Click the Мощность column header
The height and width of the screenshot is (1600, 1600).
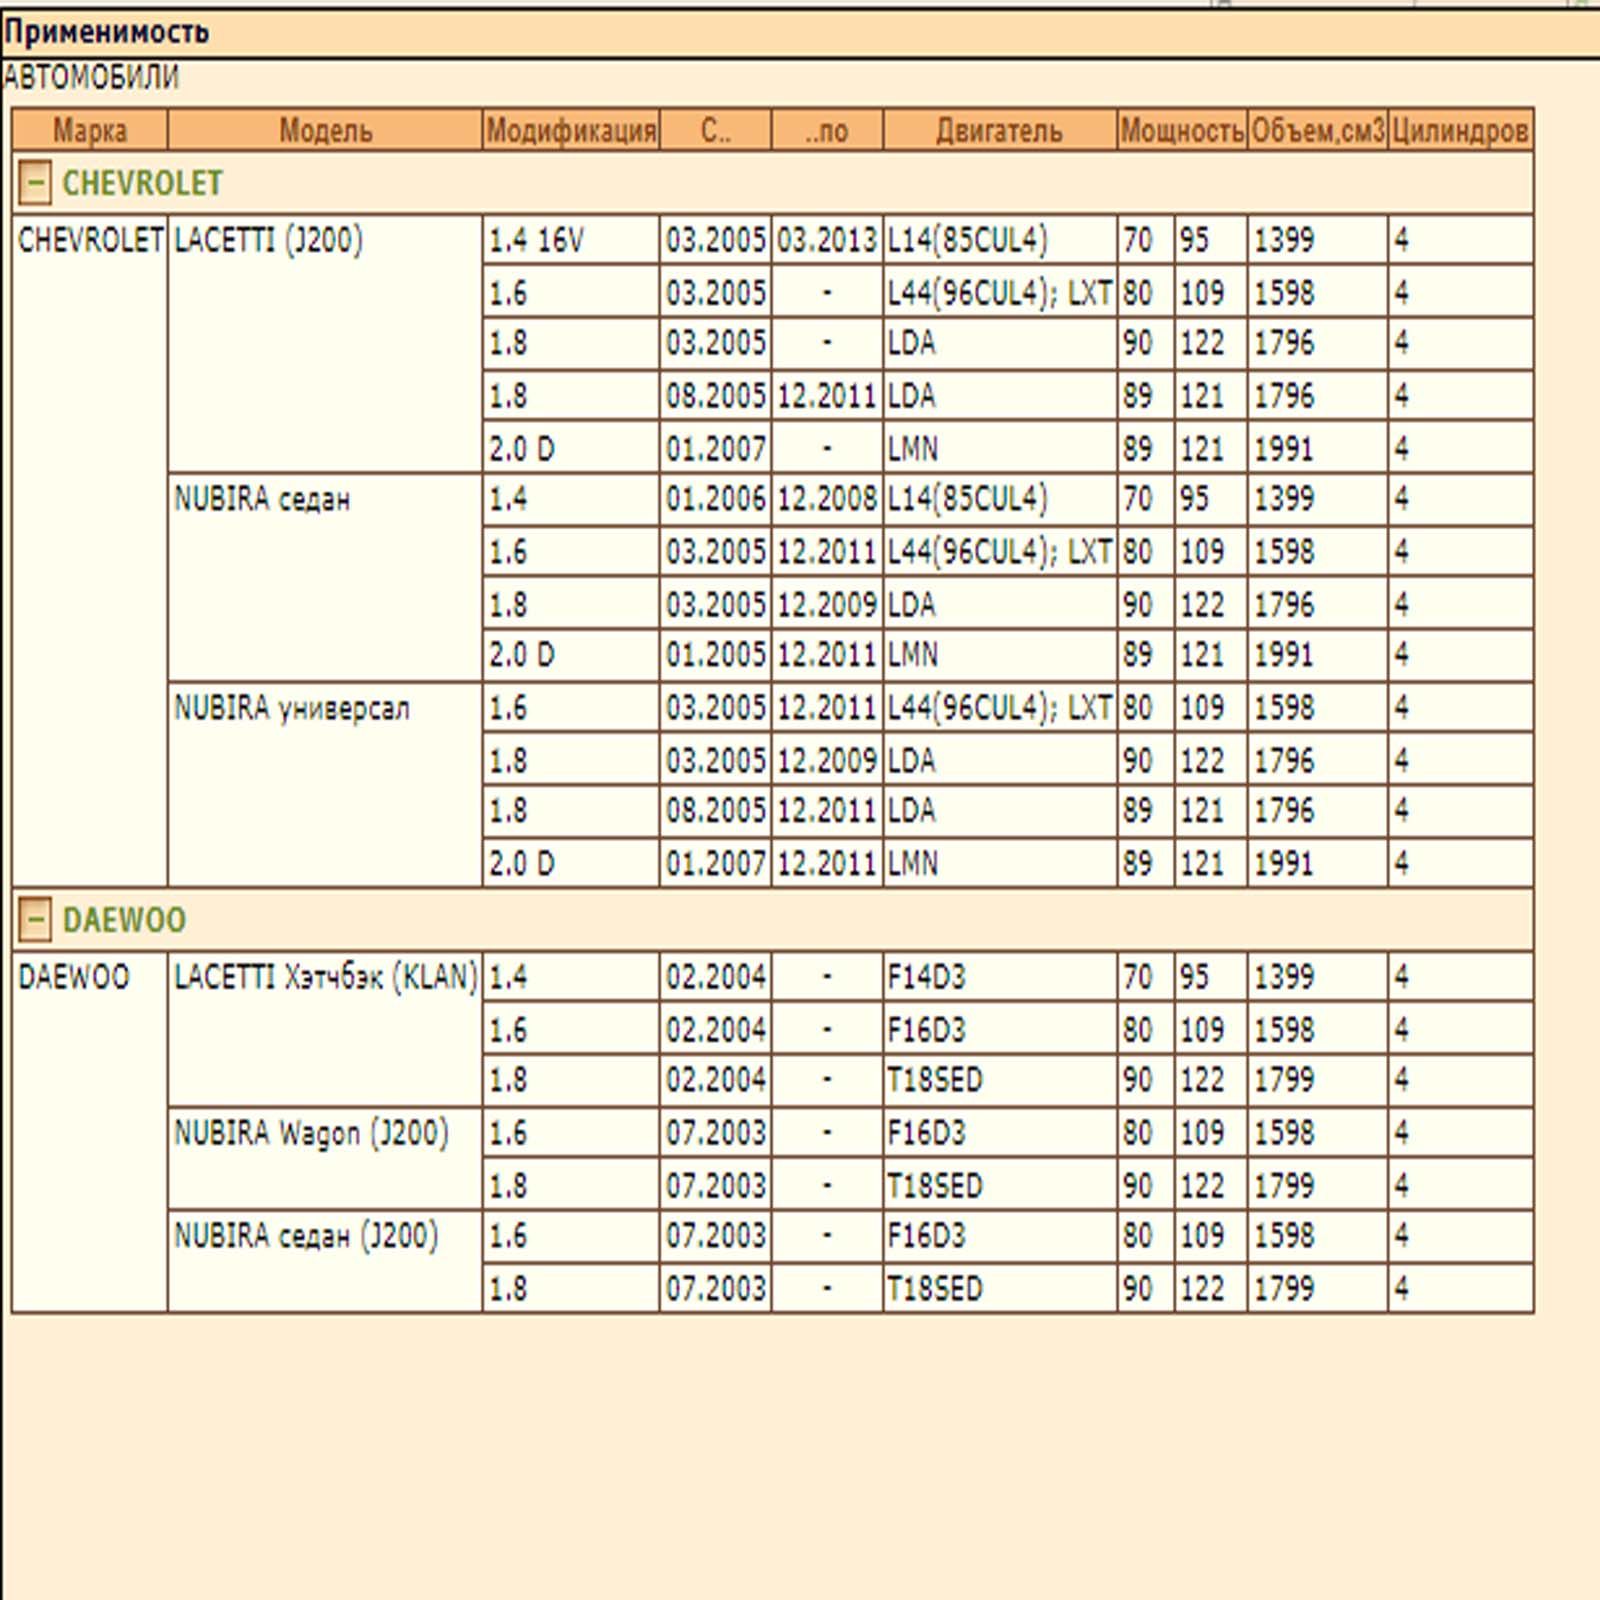point(1182,130)
